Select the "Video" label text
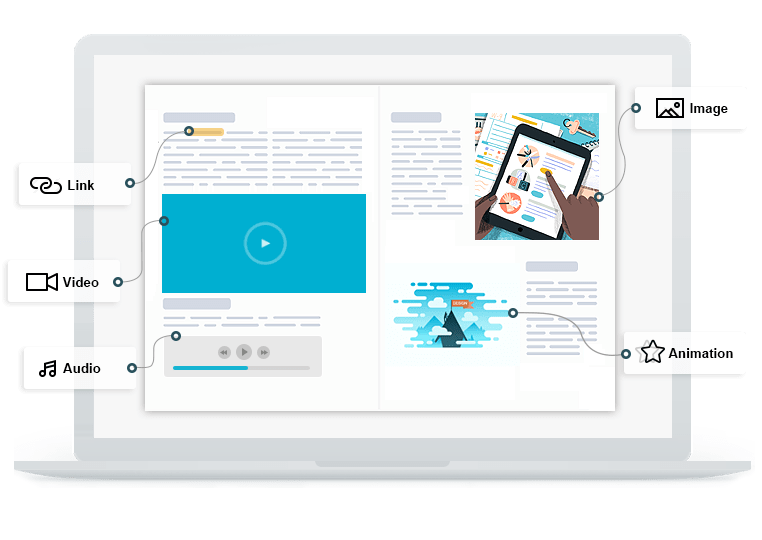Screen dimensions: 762x540 coord(81,282)
